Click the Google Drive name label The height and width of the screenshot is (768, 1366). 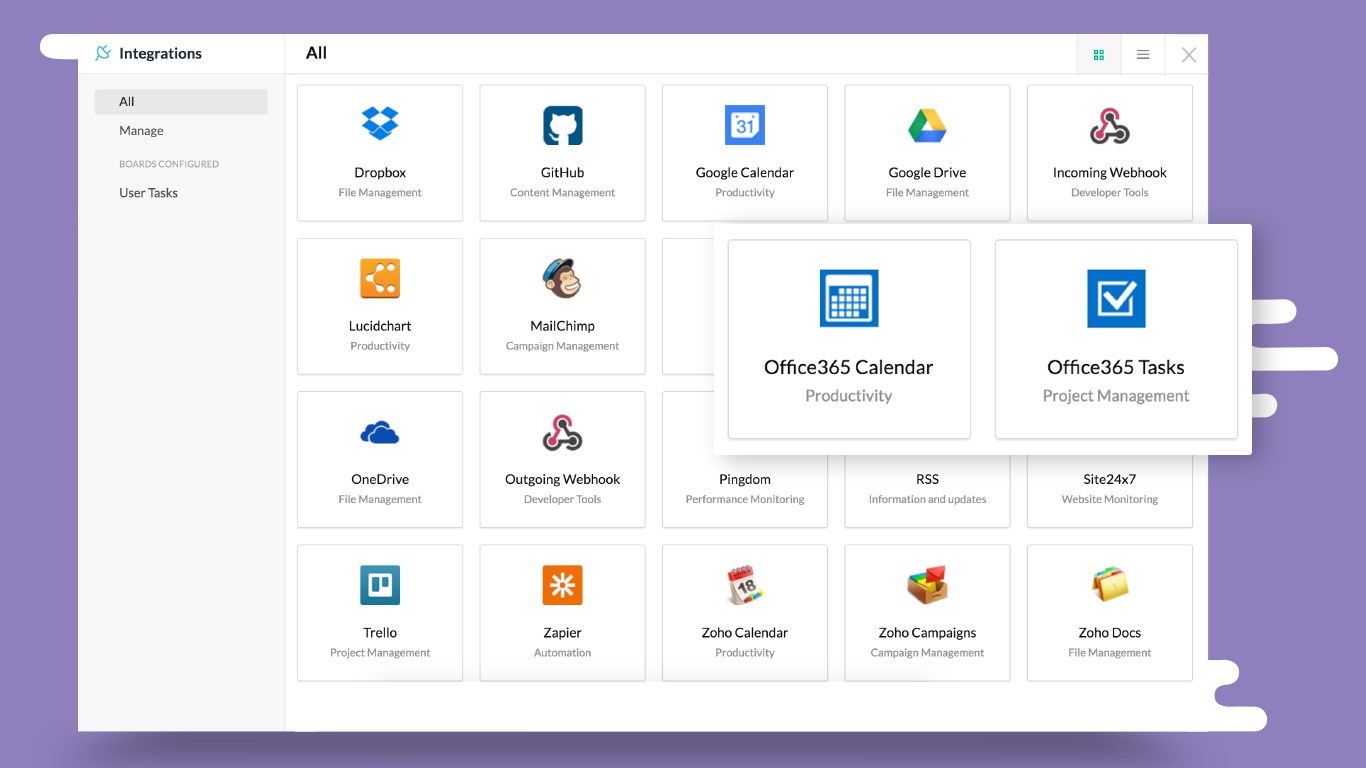coord(927,172)
